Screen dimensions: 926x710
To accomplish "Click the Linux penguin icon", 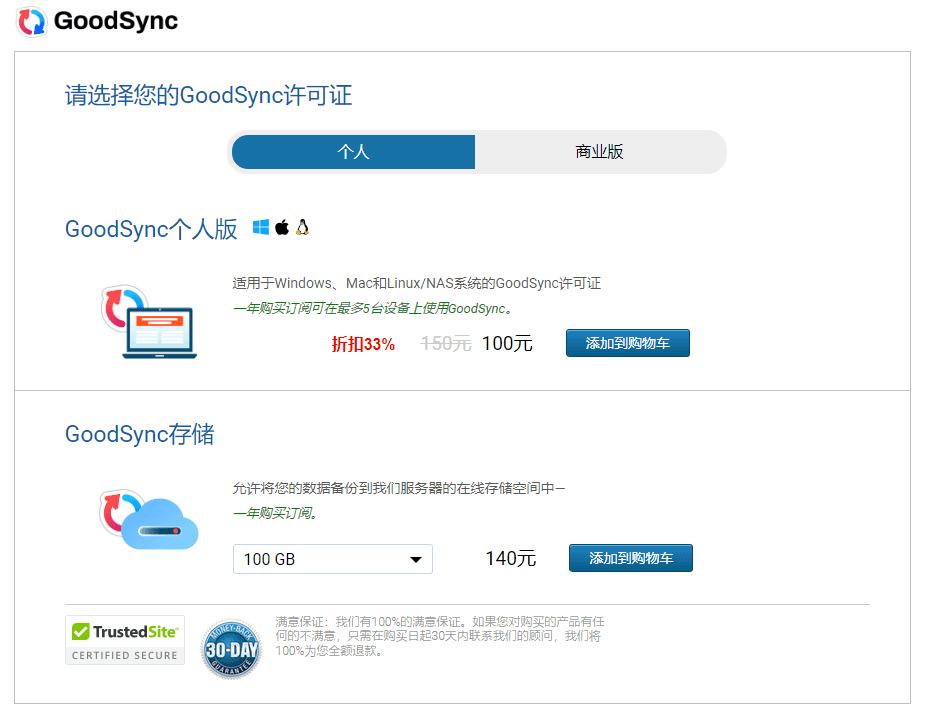I will [302, 227].
